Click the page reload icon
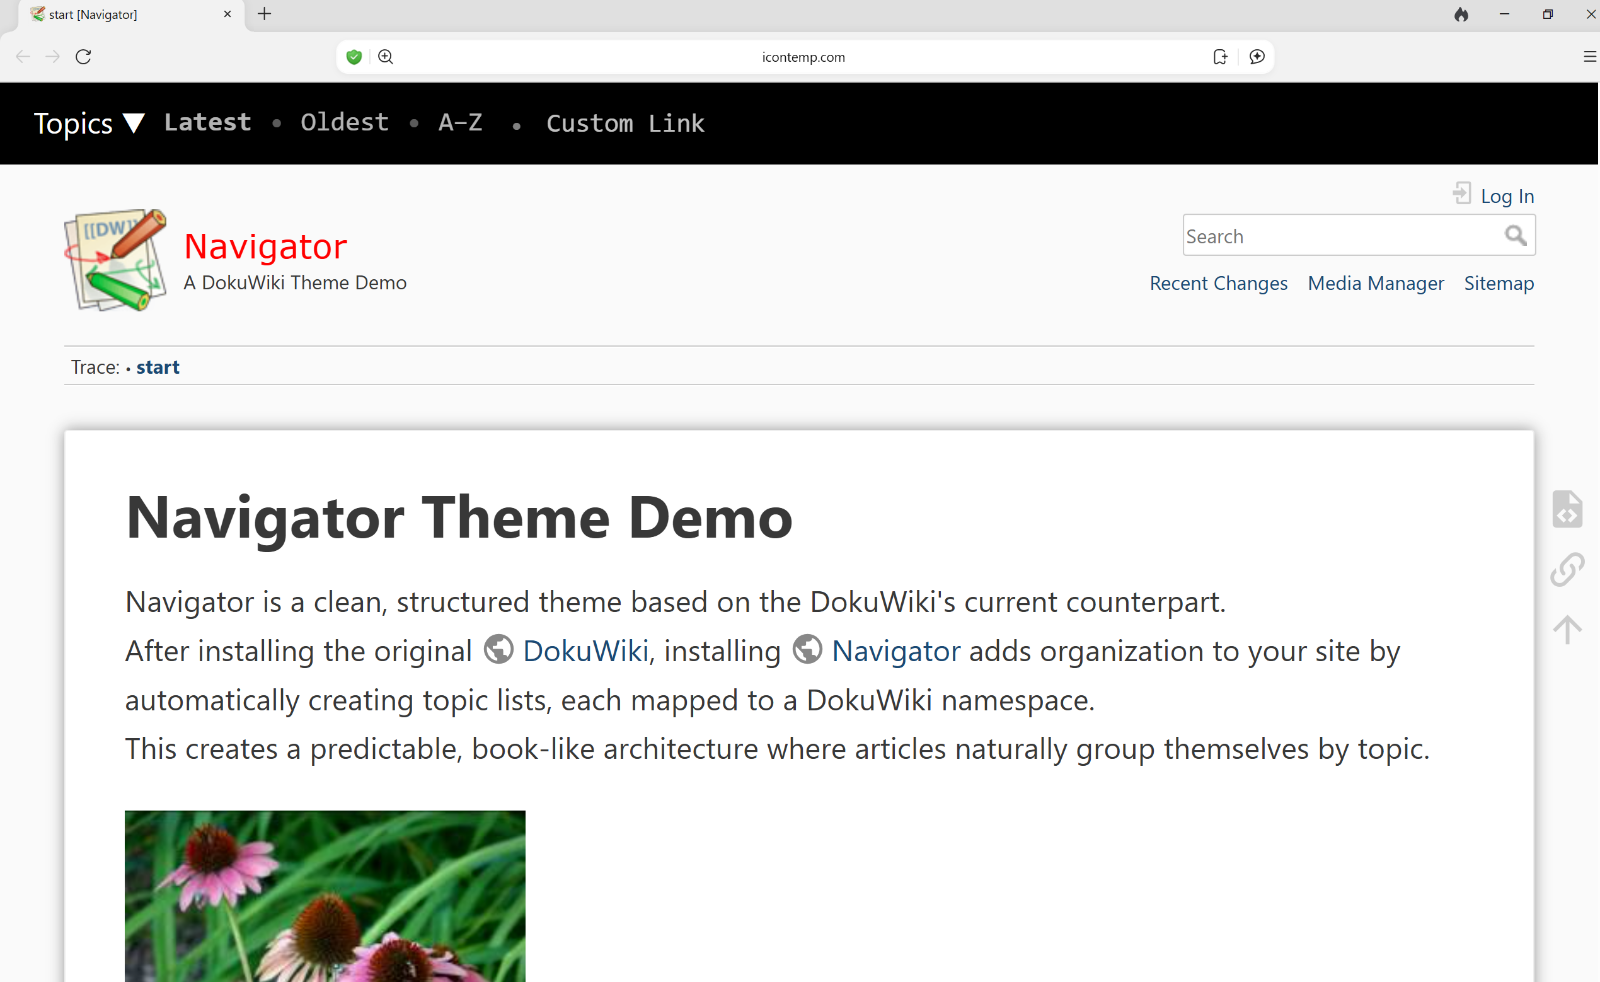 (84, 57)
